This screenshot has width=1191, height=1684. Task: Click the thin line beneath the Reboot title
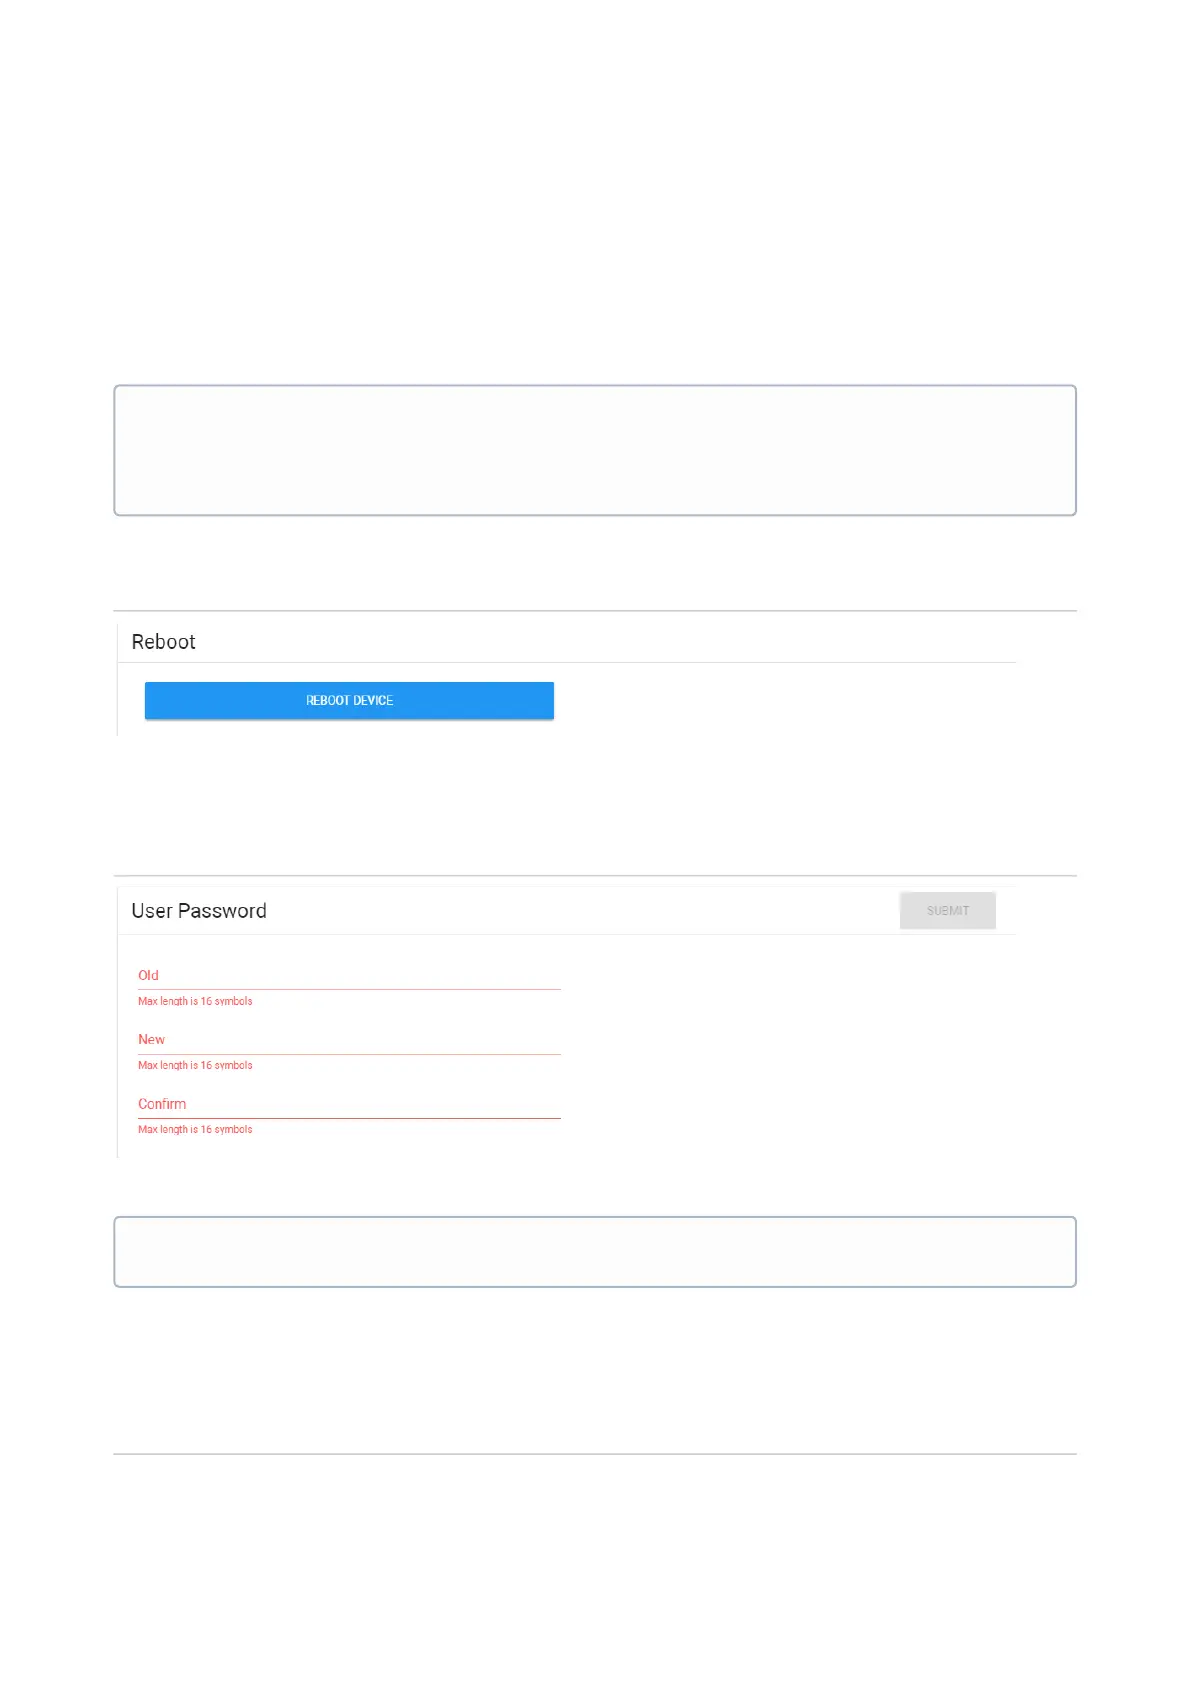pyautogui.click(x=566, y=662)
